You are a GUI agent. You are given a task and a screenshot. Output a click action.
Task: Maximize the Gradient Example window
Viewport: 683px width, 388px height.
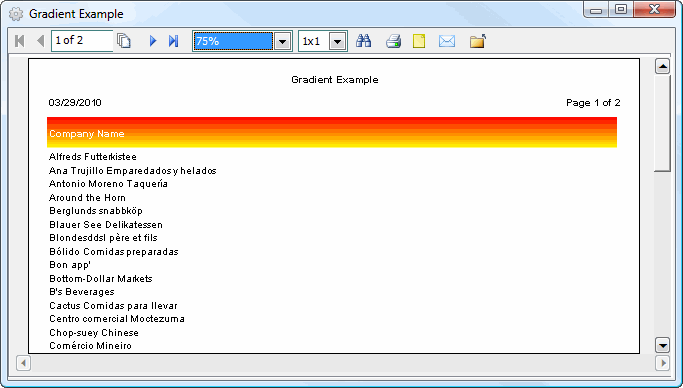coord(621,10)
